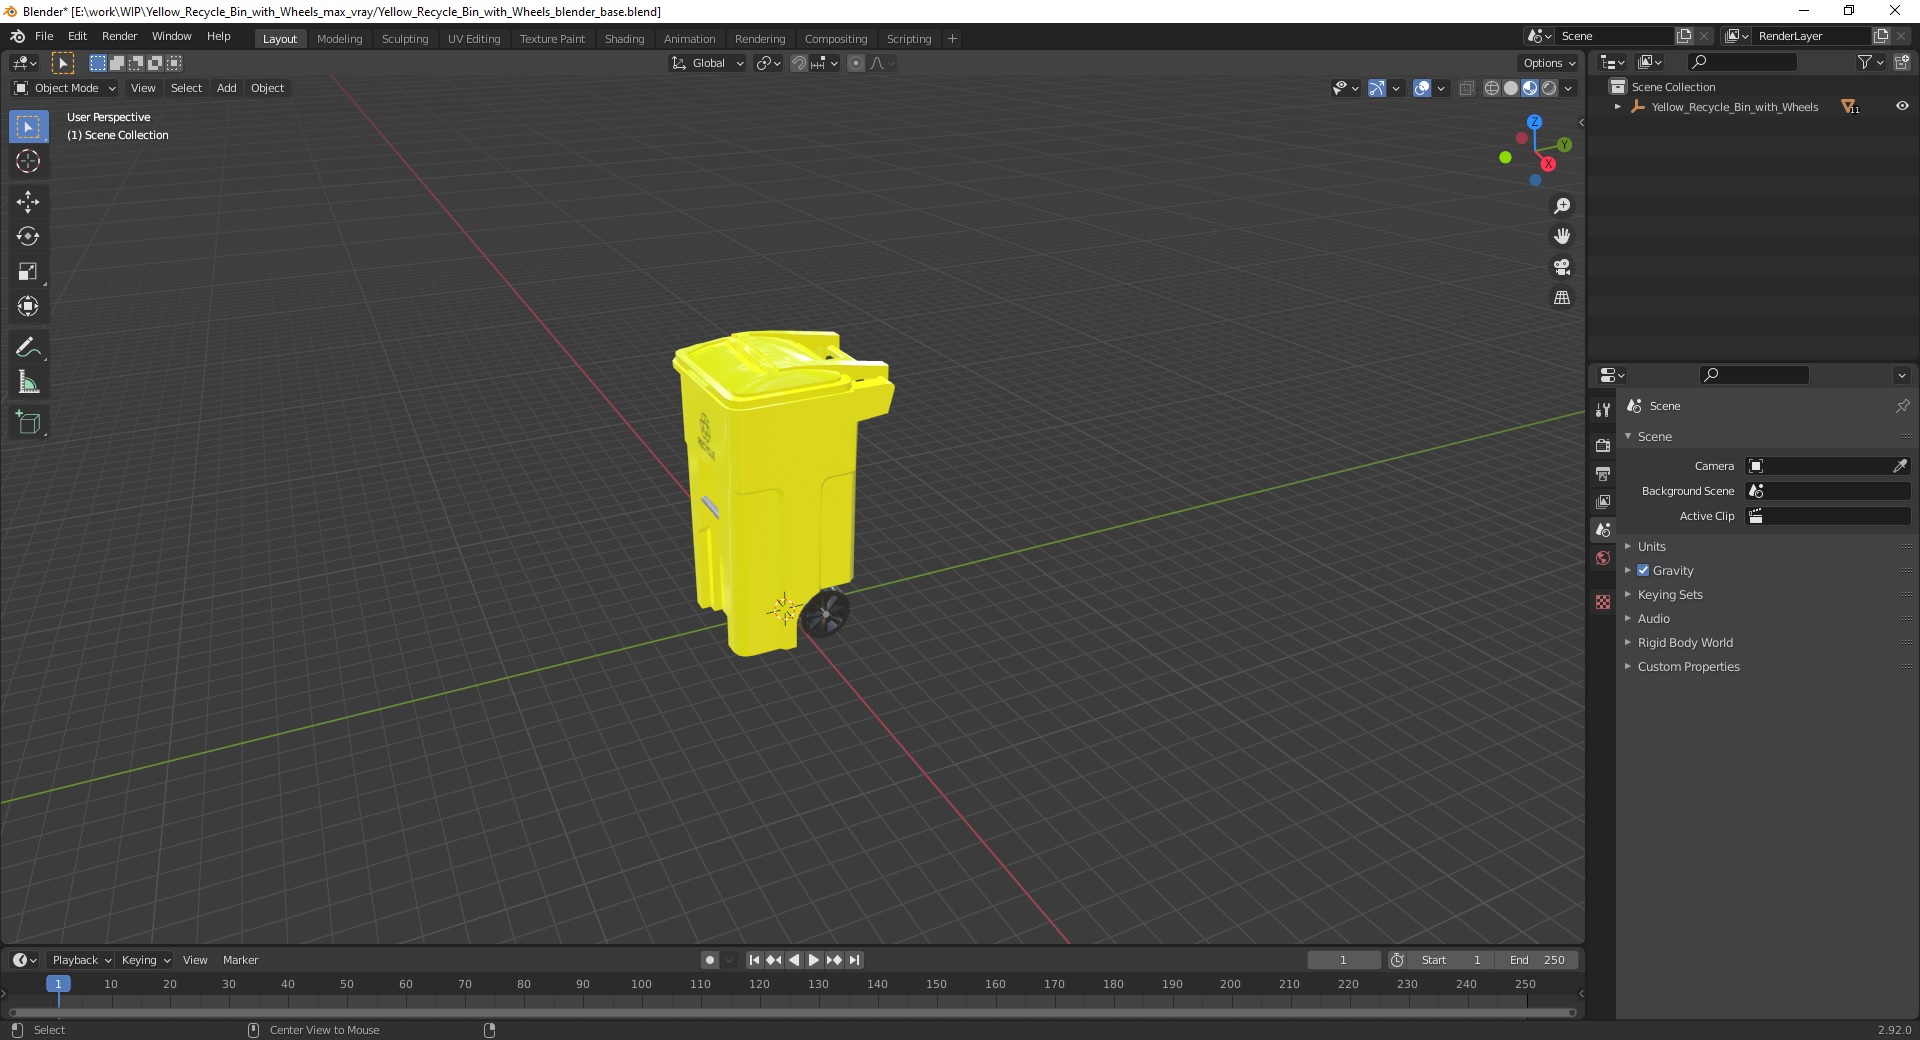Select the Cursor tool

tap(28, 161)
